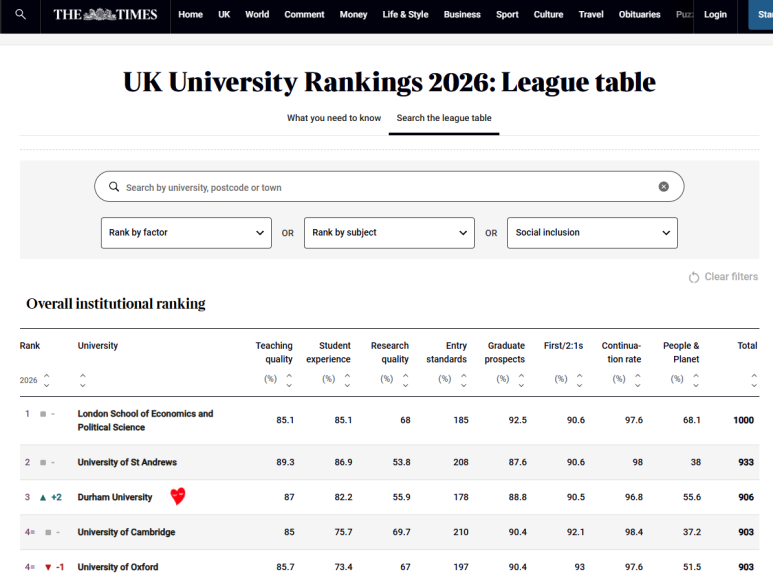
Task: Click the Login button
Action: coord(715,15)
